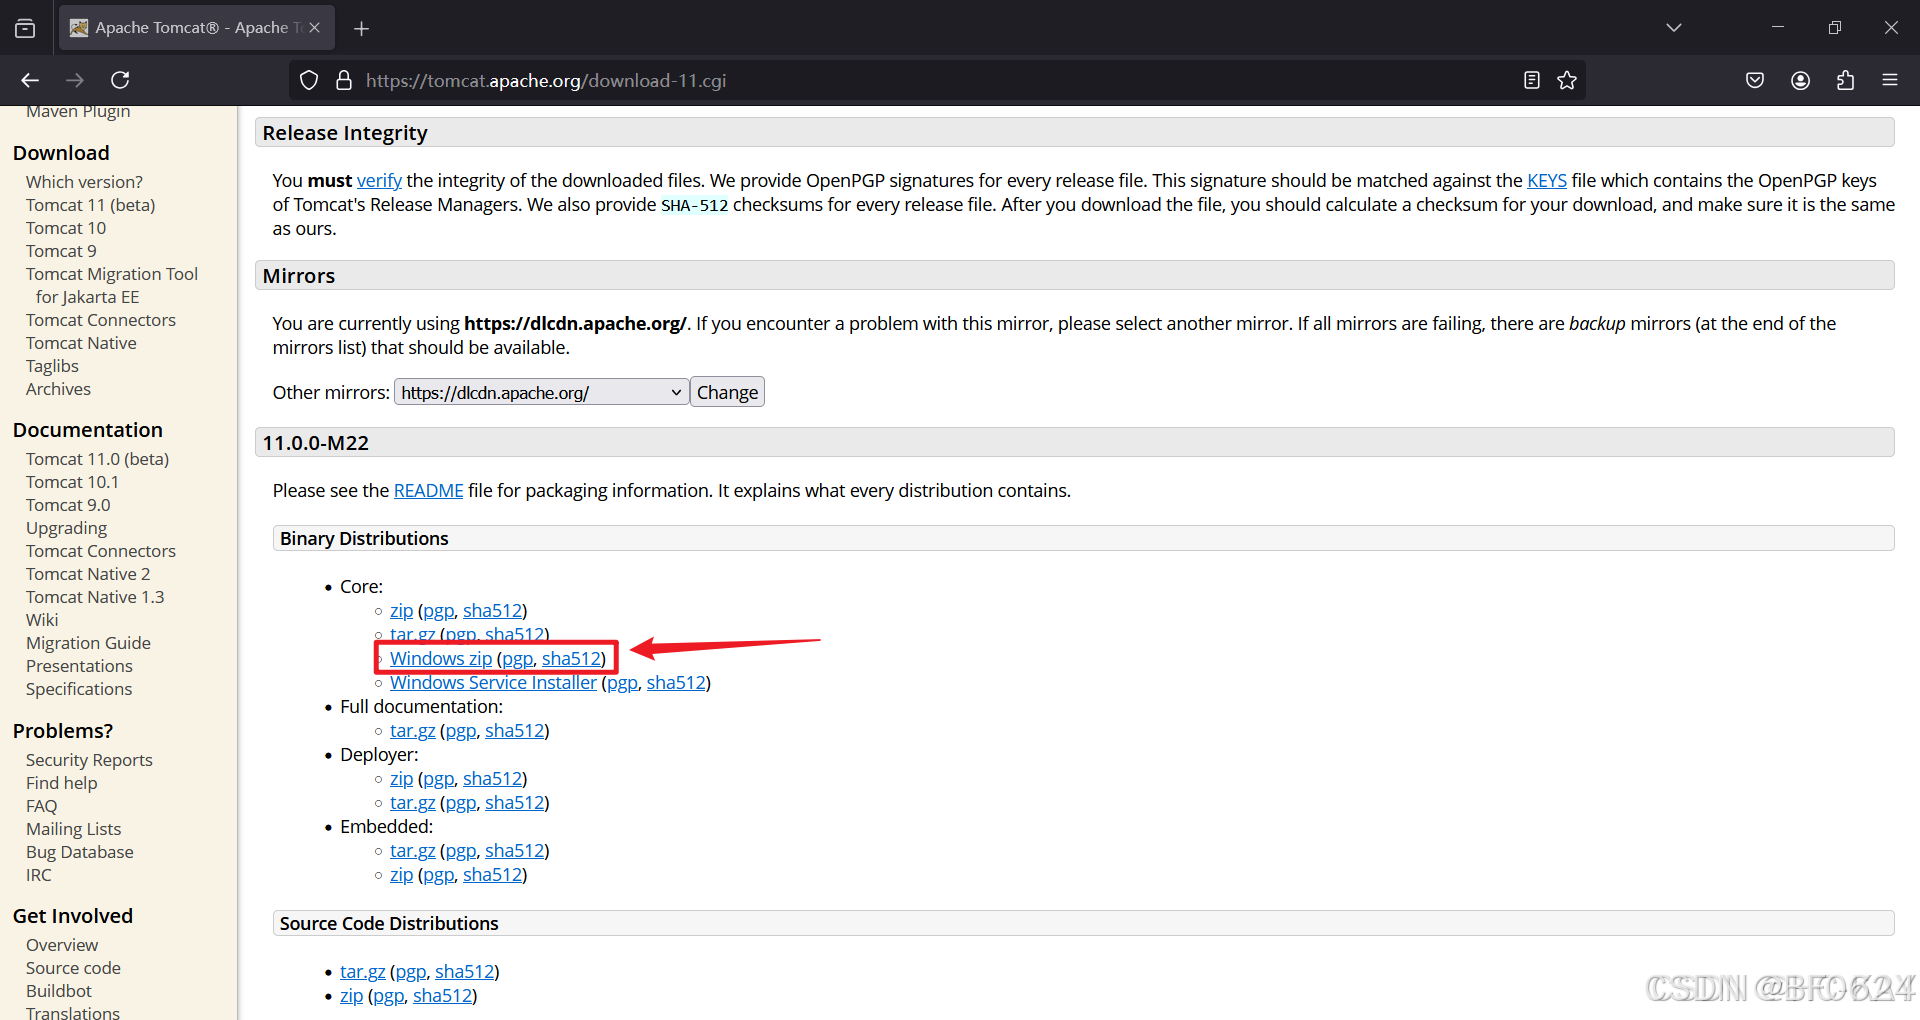Download the Windows Service Installer
Image resolution: width=1920 pixels, height=1020 pixels.
pos(493,682)
